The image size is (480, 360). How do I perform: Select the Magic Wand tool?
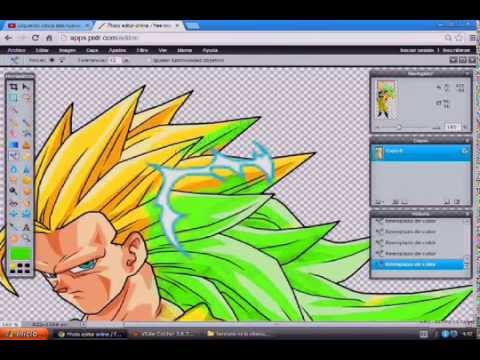tap(13, 109)
